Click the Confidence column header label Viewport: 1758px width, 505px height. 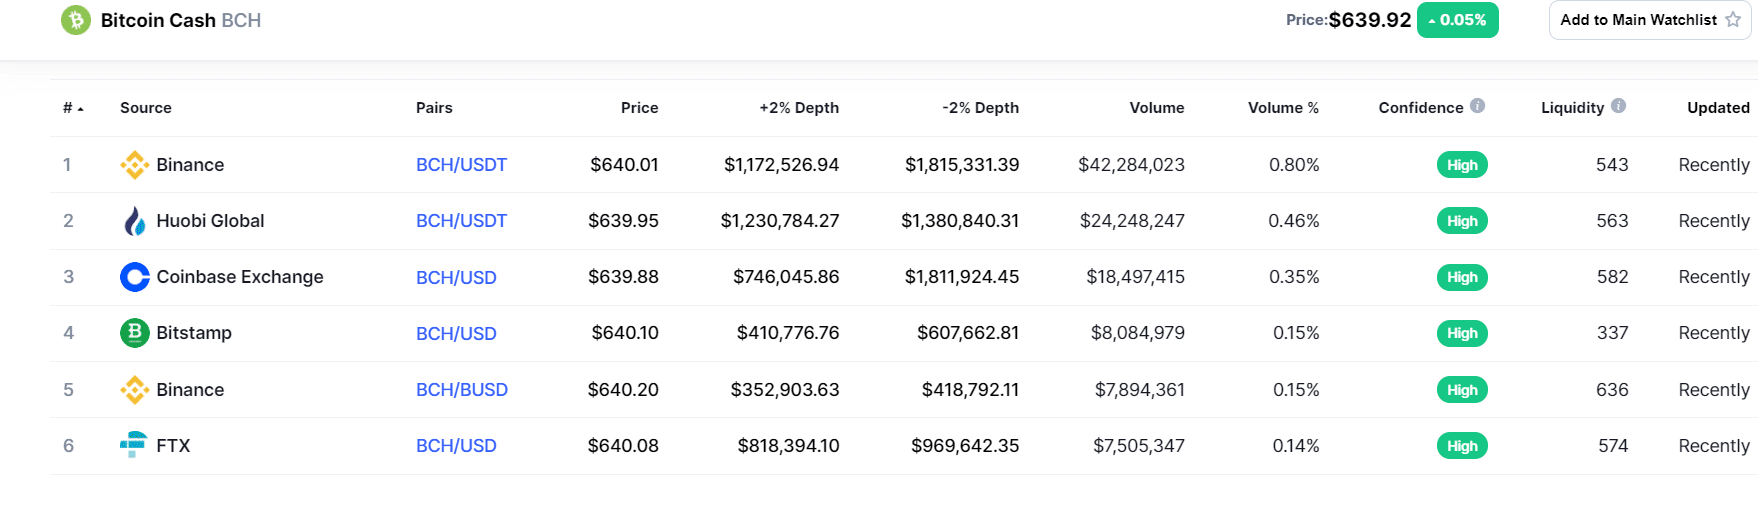point(1420,108)
